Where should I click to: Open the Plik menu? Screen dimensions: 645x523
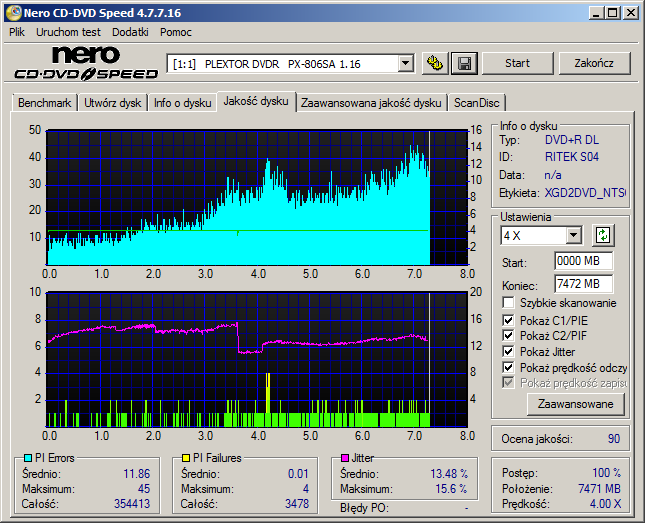(17, 32)
